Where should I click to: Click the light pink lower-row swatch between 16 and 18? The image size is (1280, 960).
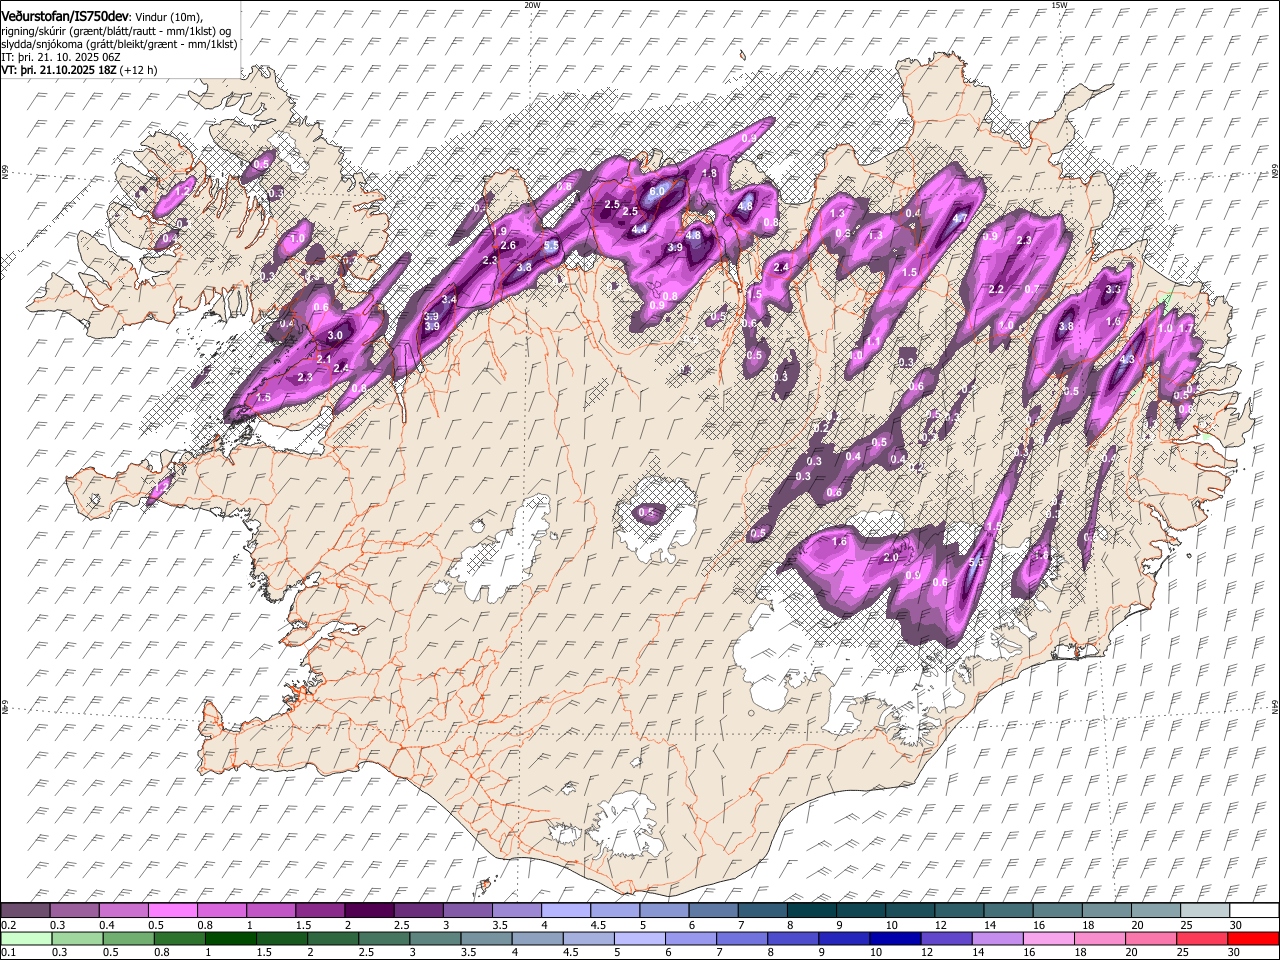tap(1047, 938)
